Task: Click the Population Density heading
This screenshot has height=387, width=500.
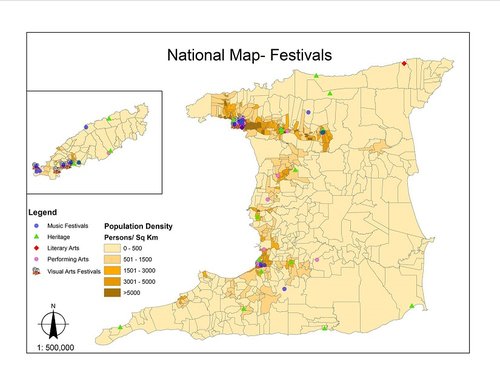Action: pyautogui.click(x=138, y=226)
